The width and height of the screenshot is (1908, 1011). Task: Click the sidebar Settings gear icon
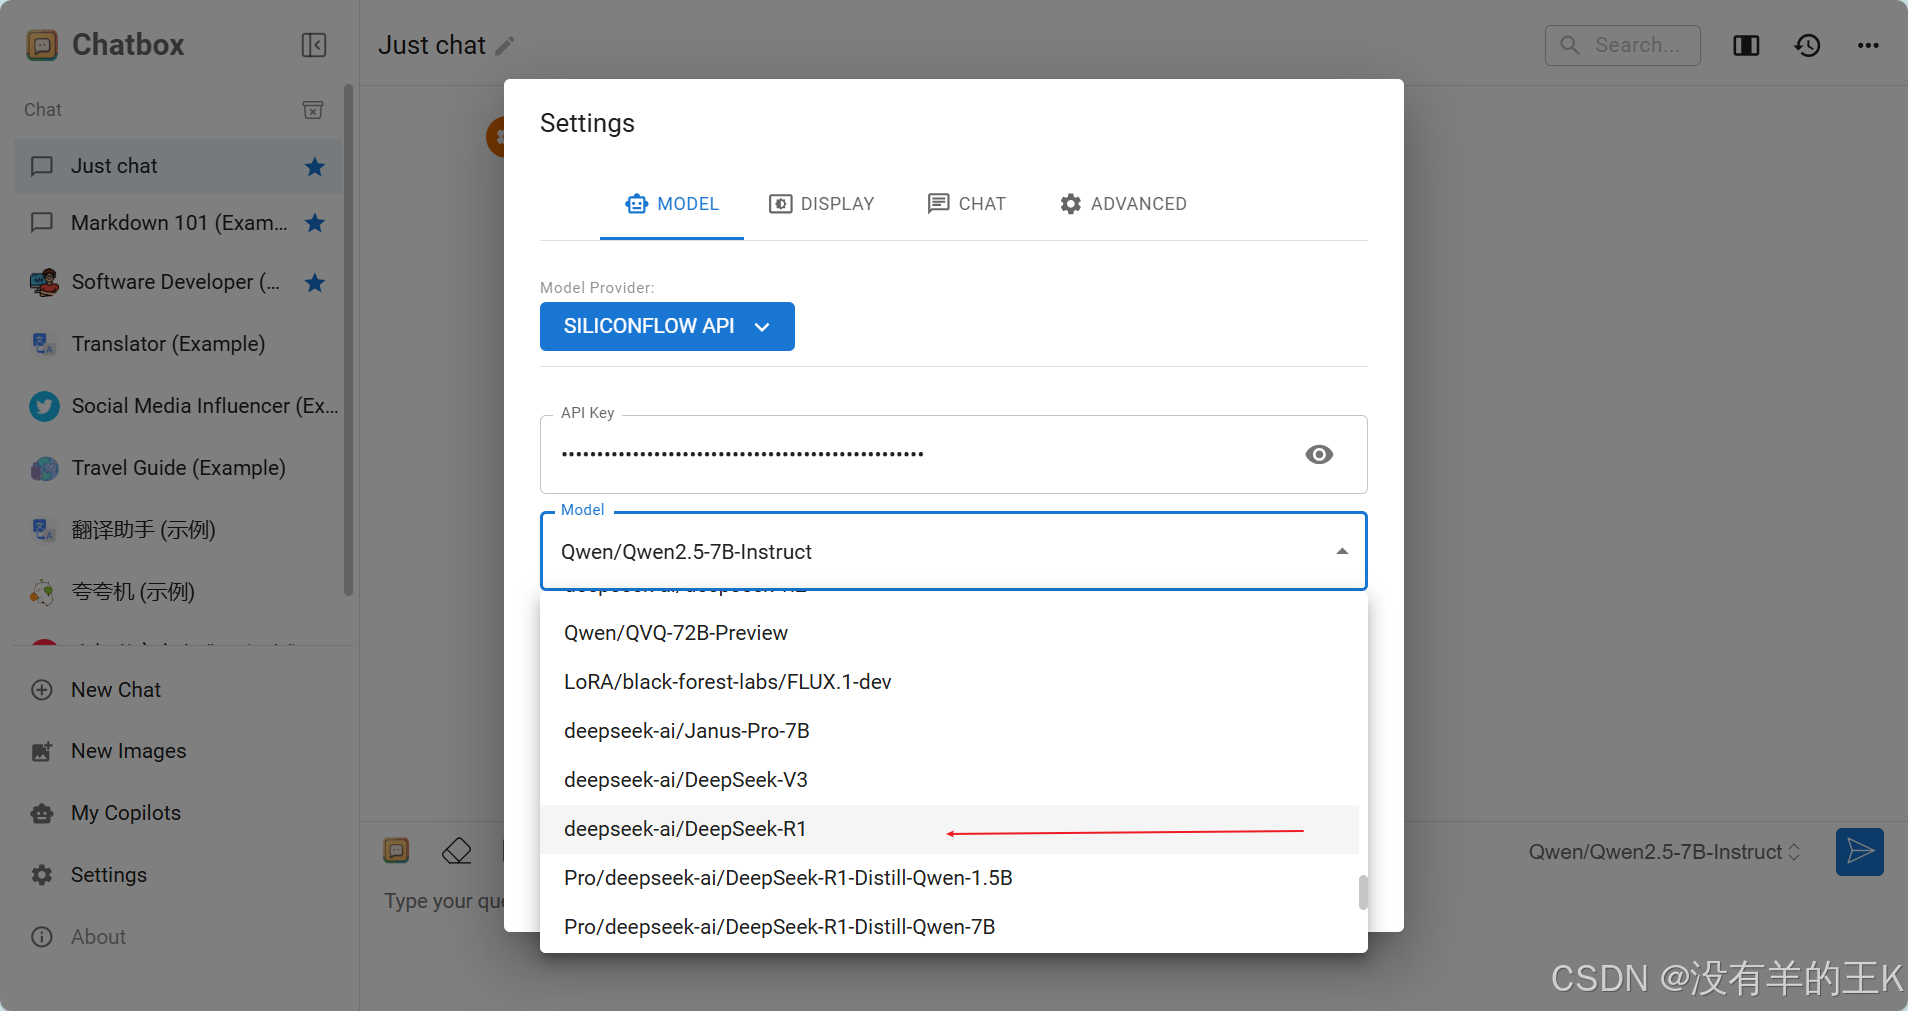point(42,875)
